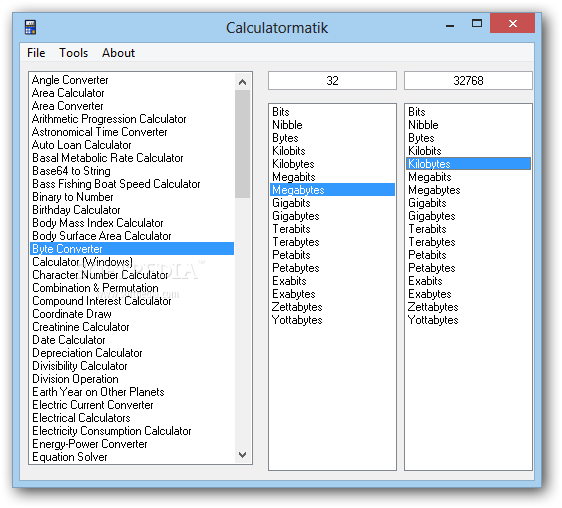Select Coordinate Draw entry
562x508 pixels.
point(132,314)
